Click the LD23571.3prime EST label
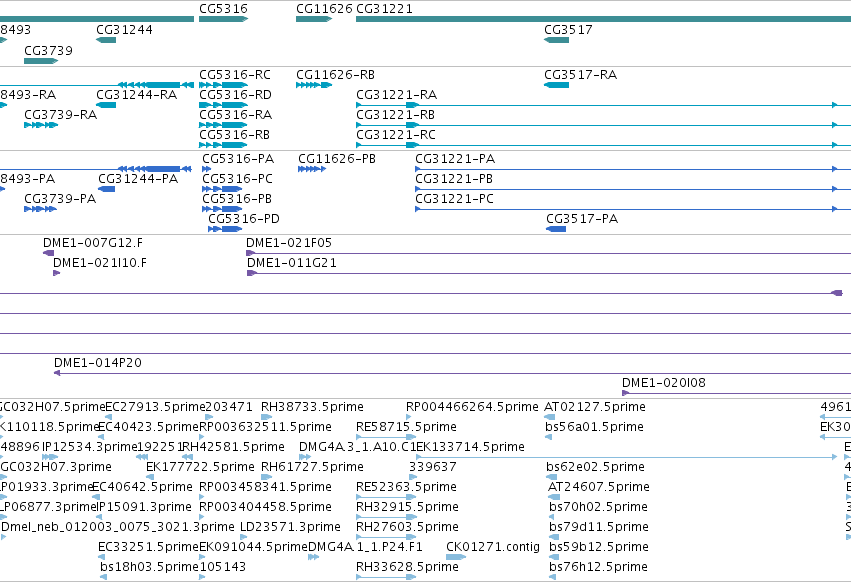This screenshot has height=582, width=851. pyautogui.click(x=290, y=528)
